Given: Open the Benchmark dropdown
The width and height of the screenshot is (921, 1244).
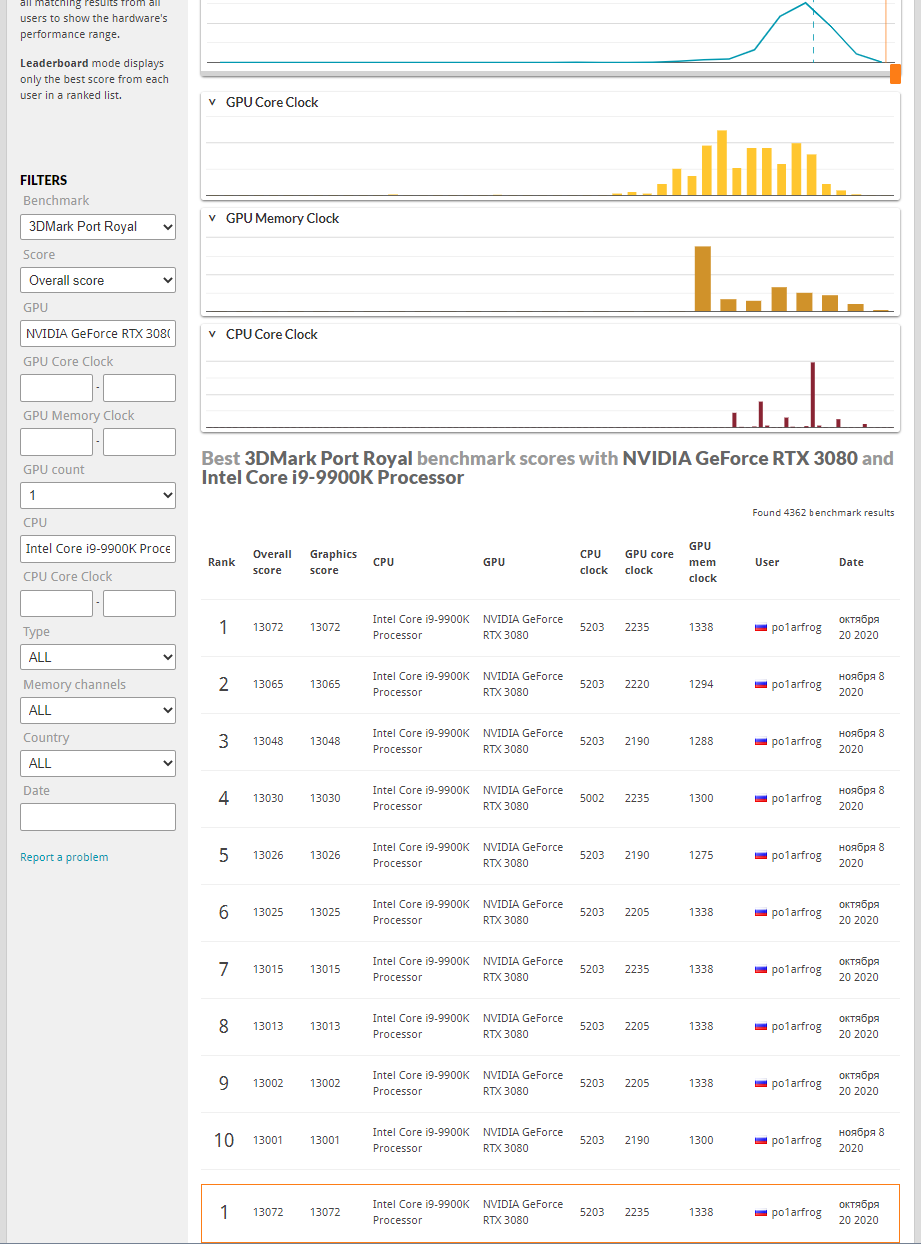Looking at the screenshot, I should [x=98, y=227].
